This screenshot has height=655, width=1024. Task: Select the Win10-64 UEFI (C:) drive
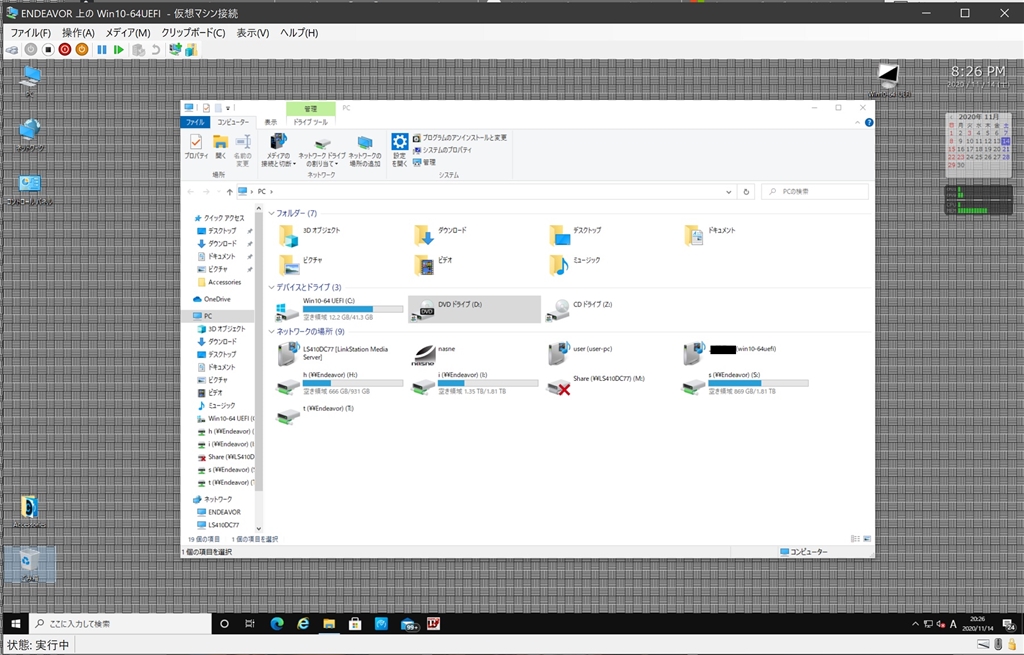click(x=340, y=309)
